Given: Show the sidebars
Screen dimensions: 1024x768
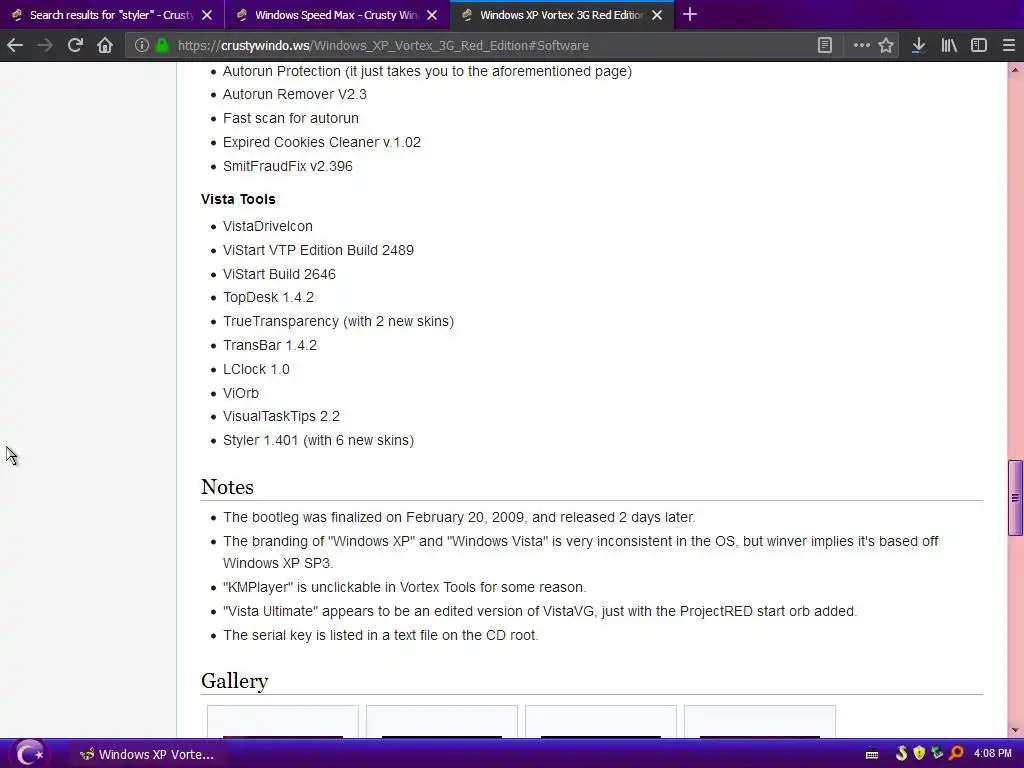Looking at the screenshot, I should pyautogui.click(x=978, y=45).
